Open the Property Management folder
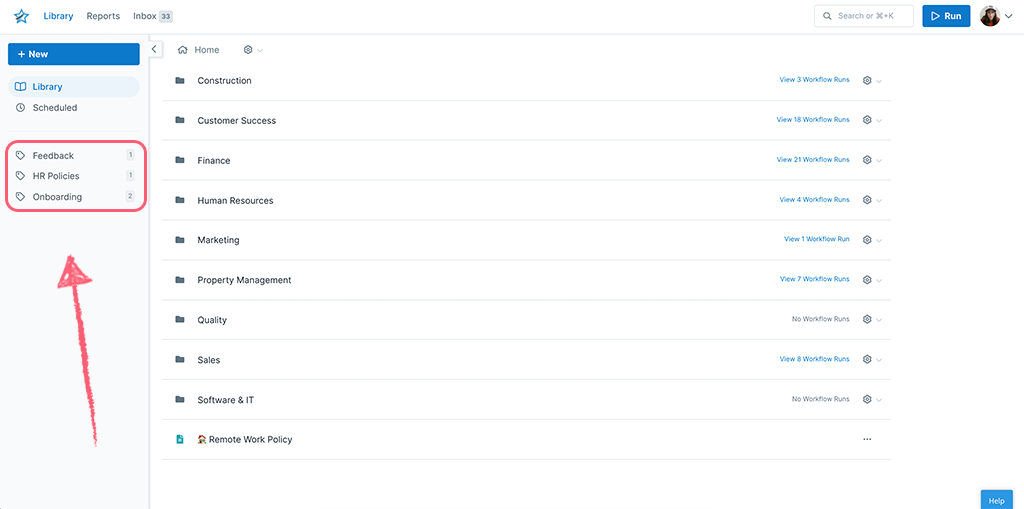This screenshot has width=1024, height=509. [x=244, y=280]
